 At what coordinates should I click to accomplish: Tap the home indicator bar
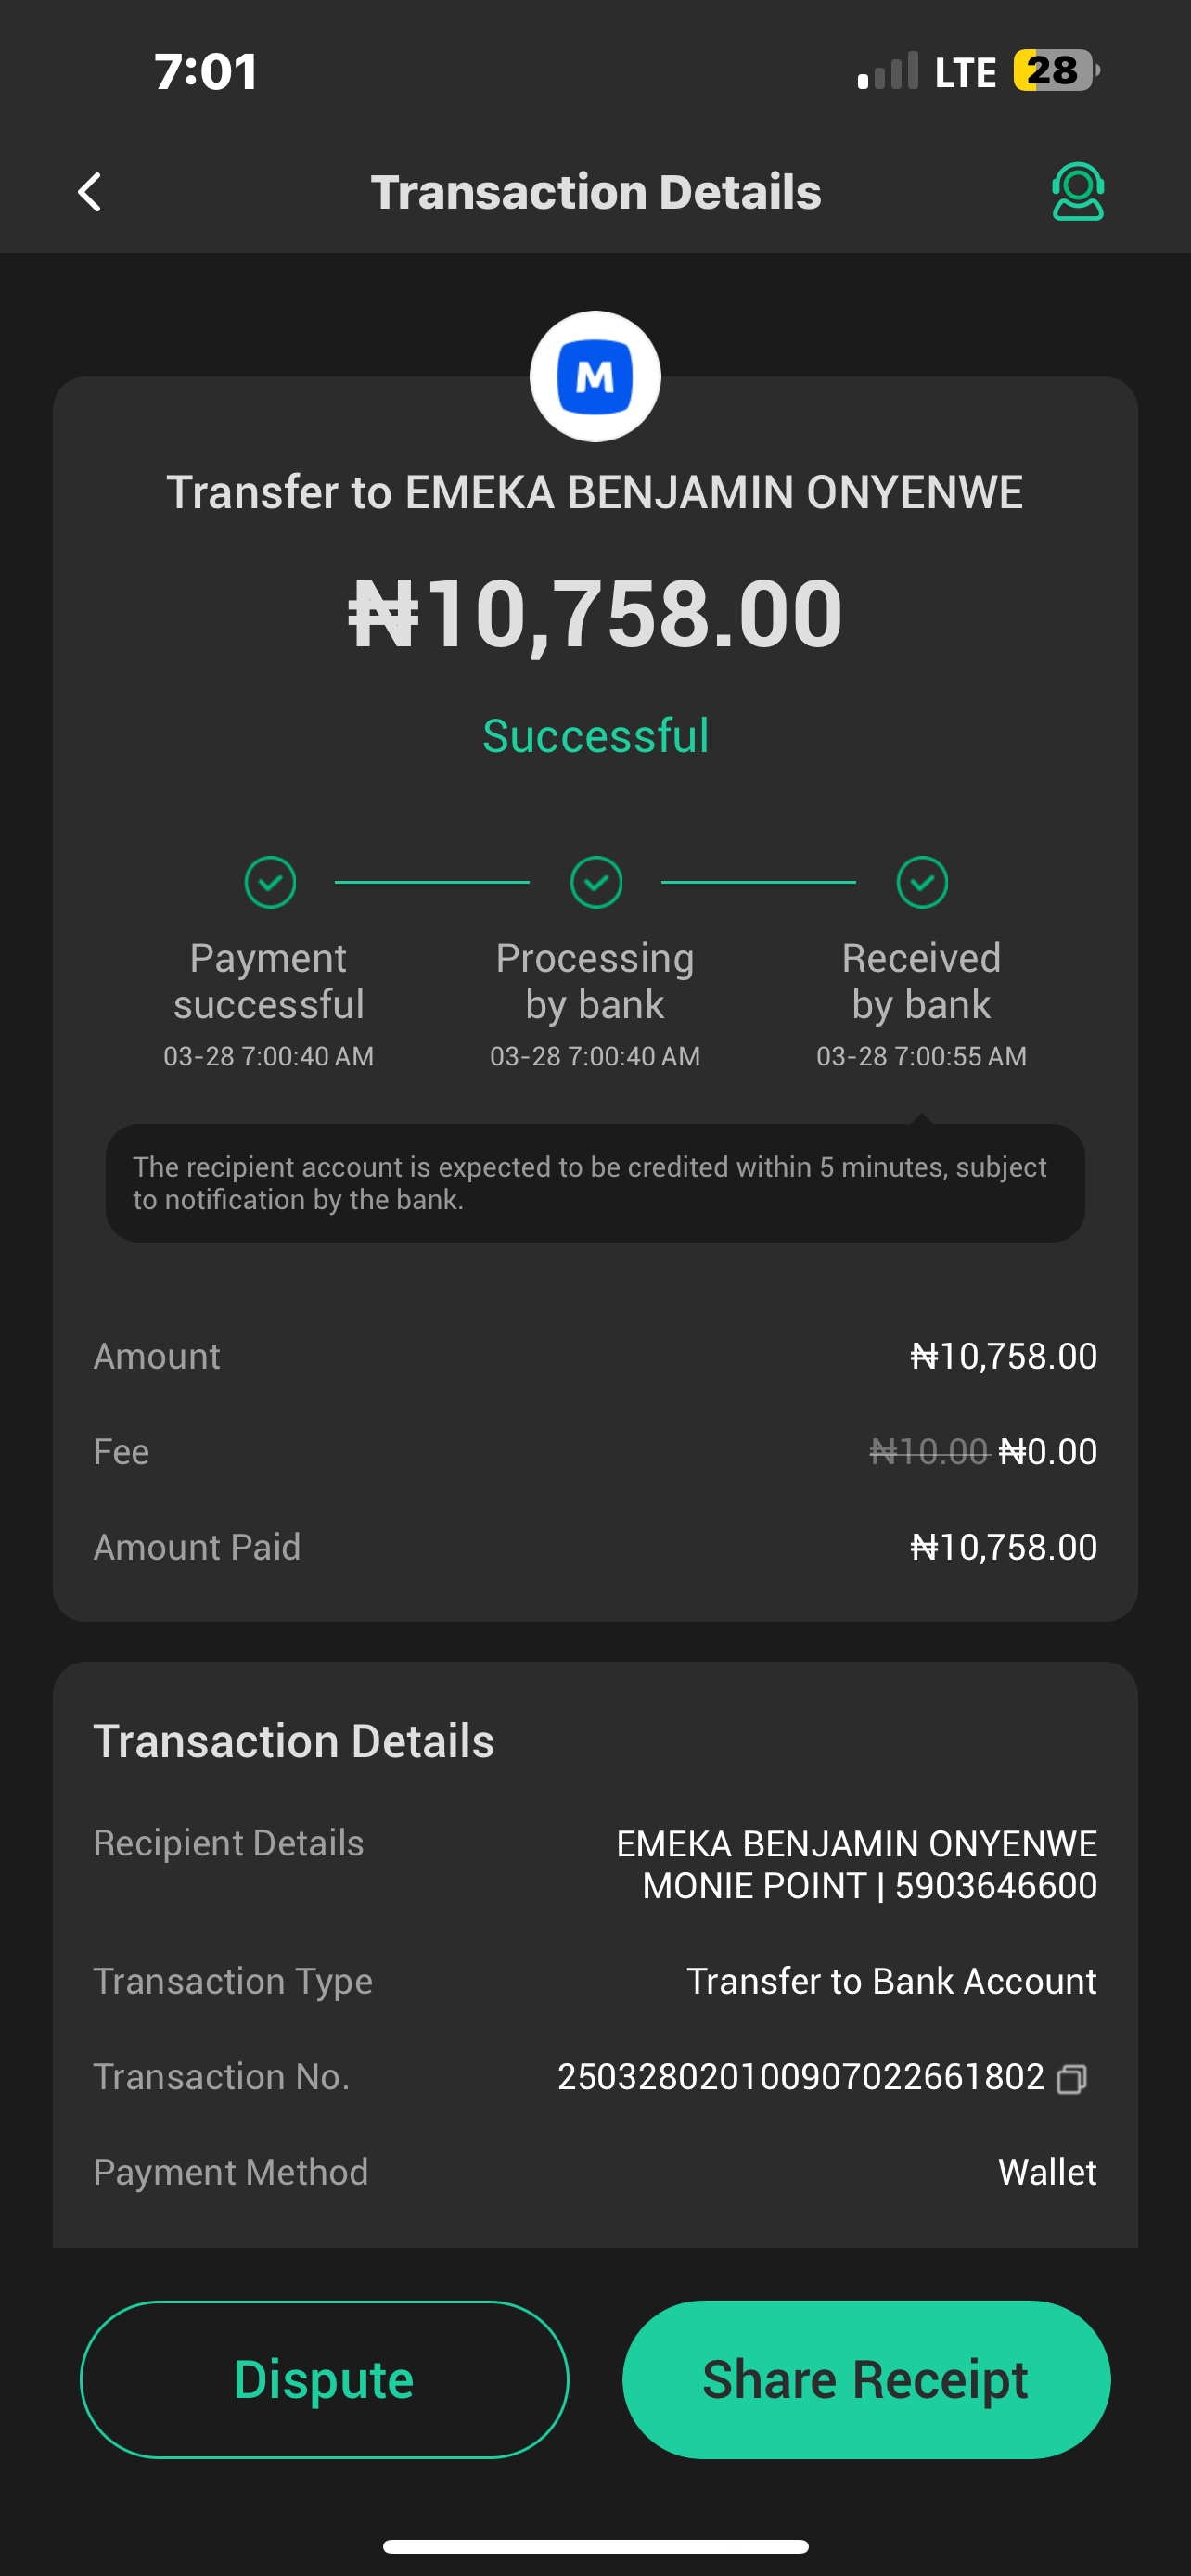[x=595, y=2546]
